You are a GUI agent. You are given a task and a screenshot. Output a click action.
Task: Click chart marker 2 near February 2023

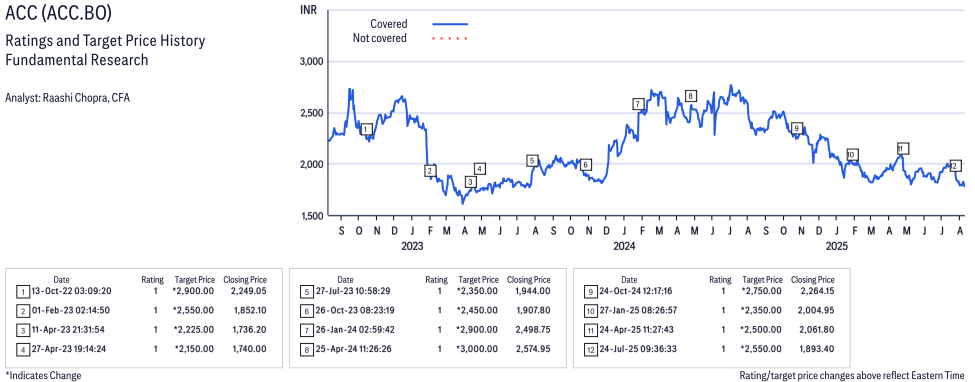click(430, 170)
